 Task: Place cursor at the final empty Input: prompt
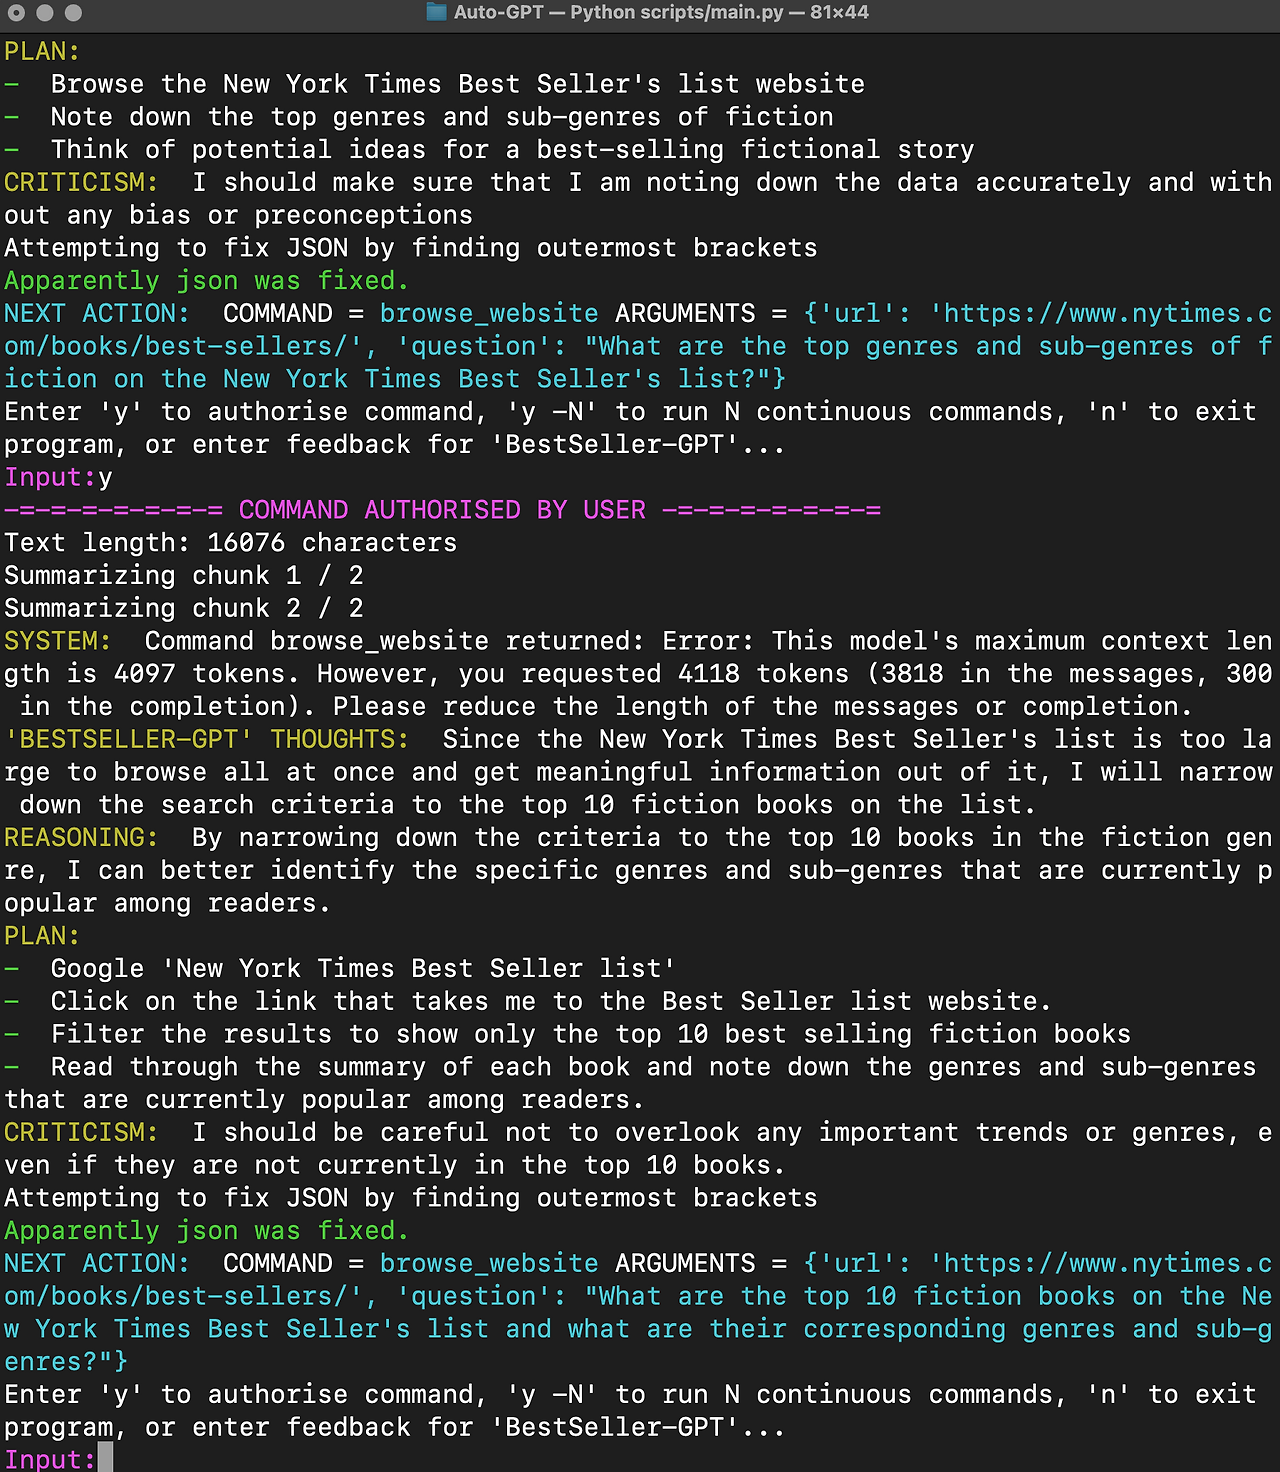click(x=104, y=1458)
